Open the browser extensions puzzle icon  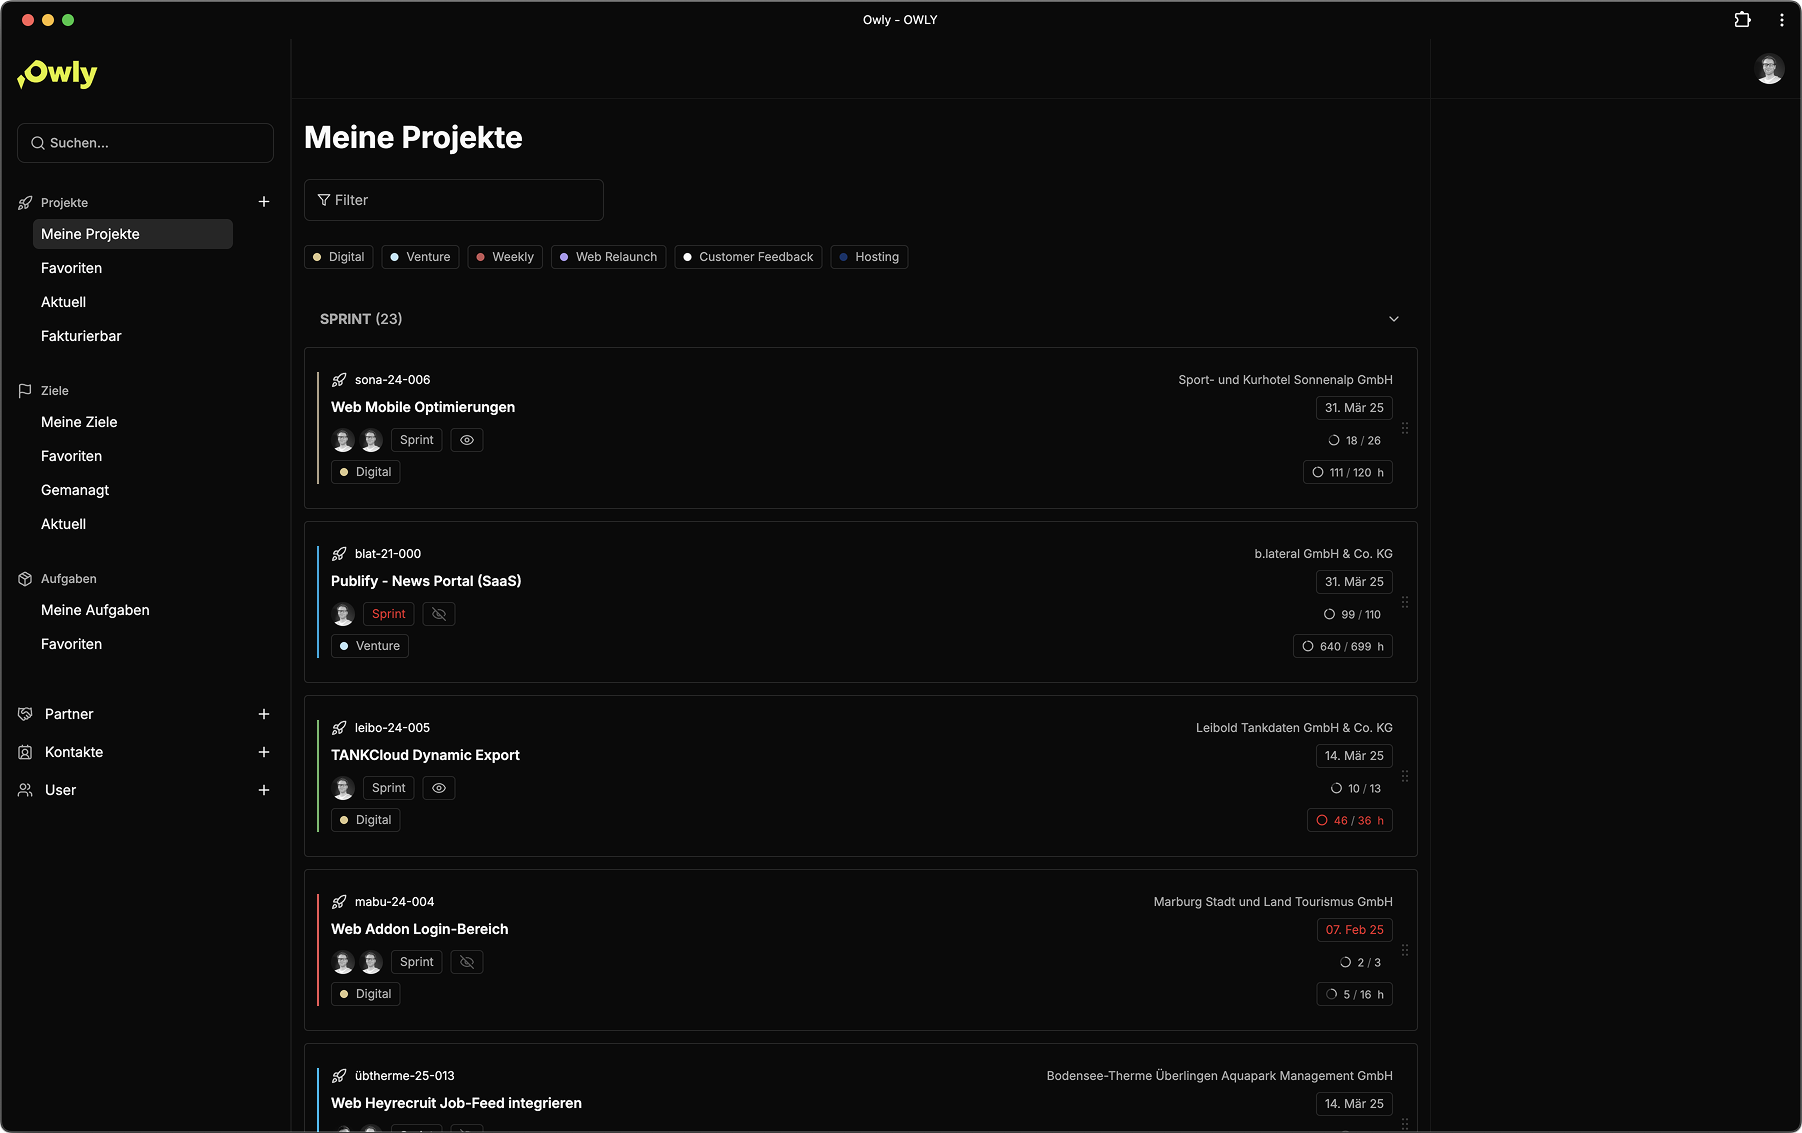coord(1742,20)
